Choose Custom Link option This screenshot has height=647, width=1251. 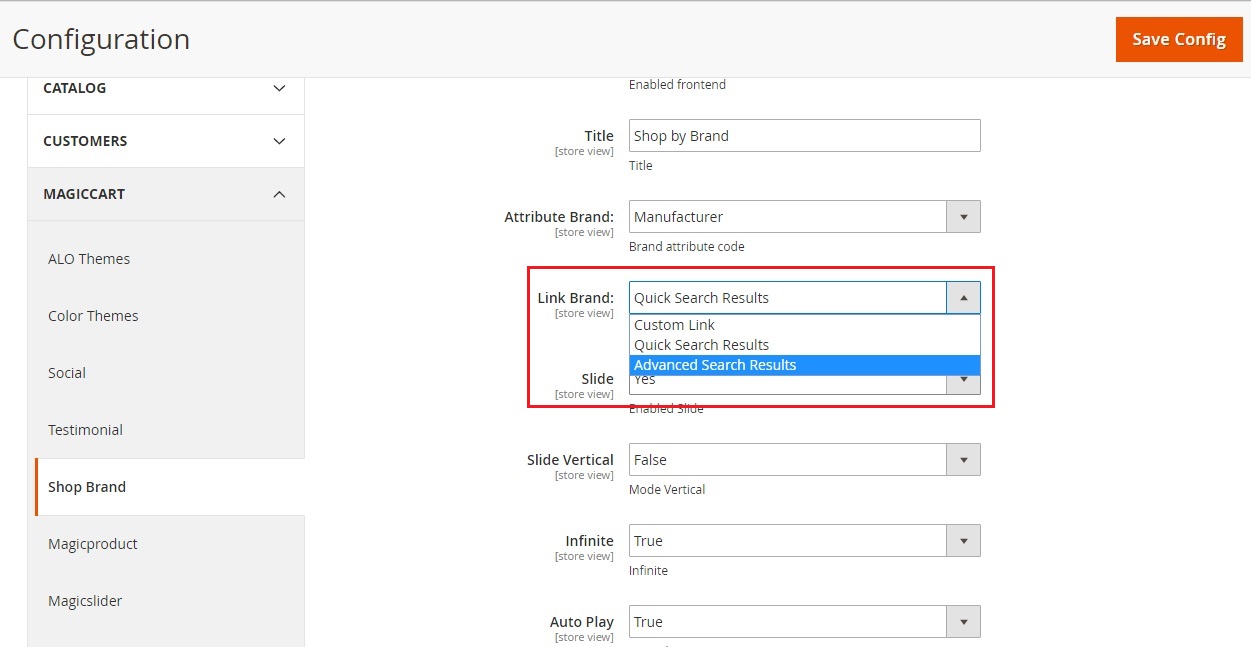tap(675, 325)
